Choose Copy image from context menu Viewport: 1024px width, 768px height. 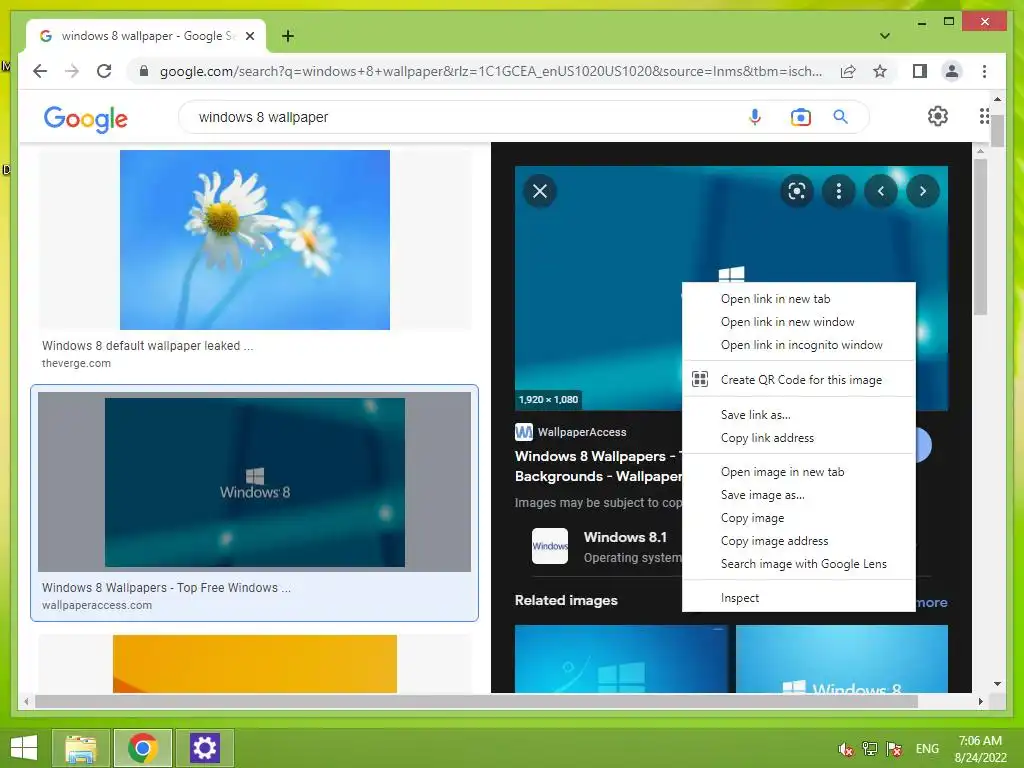pos(799,518)
